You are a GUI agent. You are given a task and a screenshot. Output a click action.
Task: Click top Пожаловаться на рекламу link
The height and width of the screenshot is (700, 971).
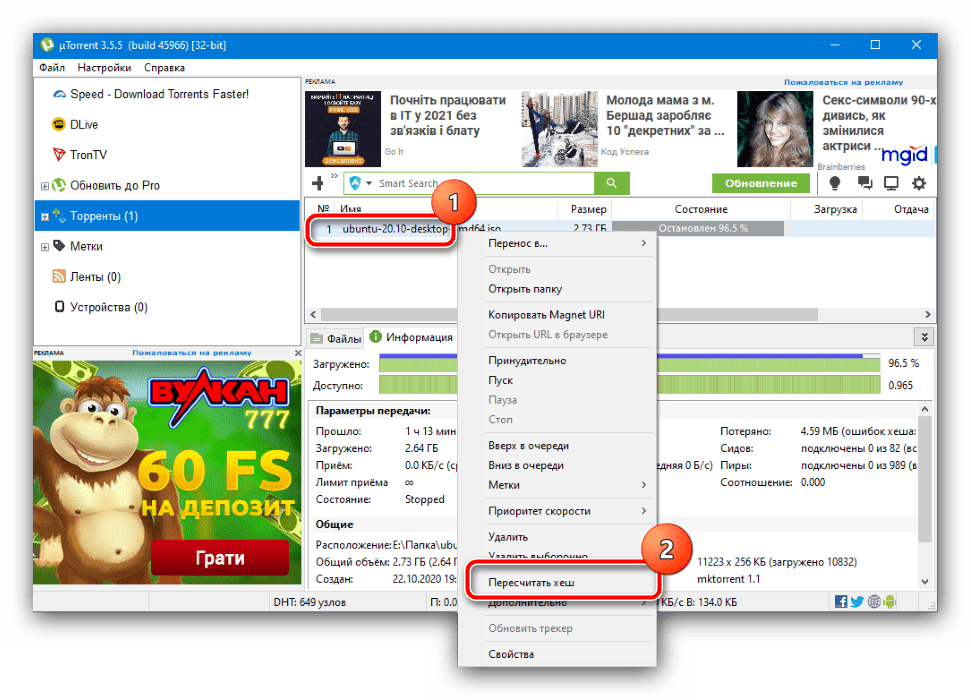tap(843, 82)
